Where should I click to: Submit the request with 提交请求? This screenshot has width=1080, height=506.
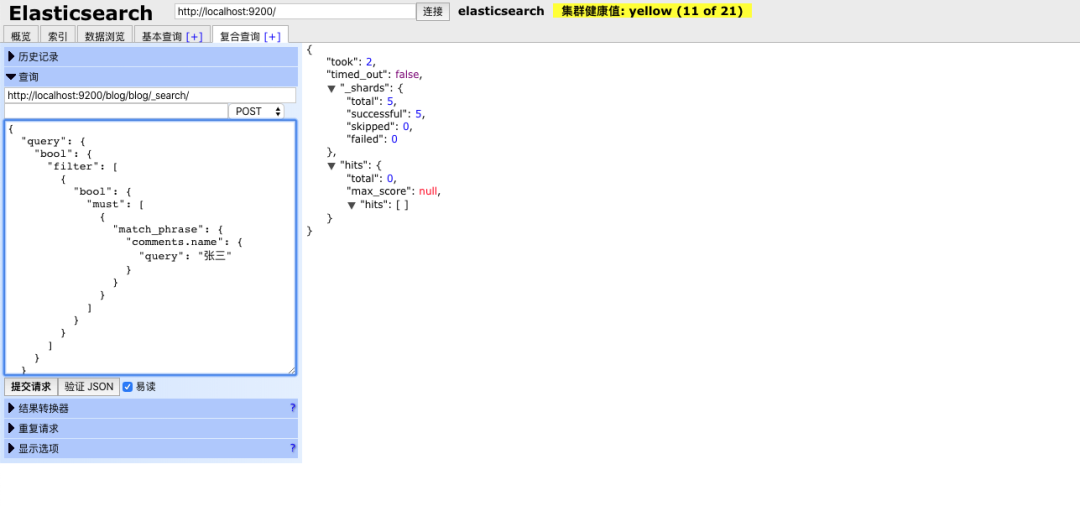tap(31, 387)
